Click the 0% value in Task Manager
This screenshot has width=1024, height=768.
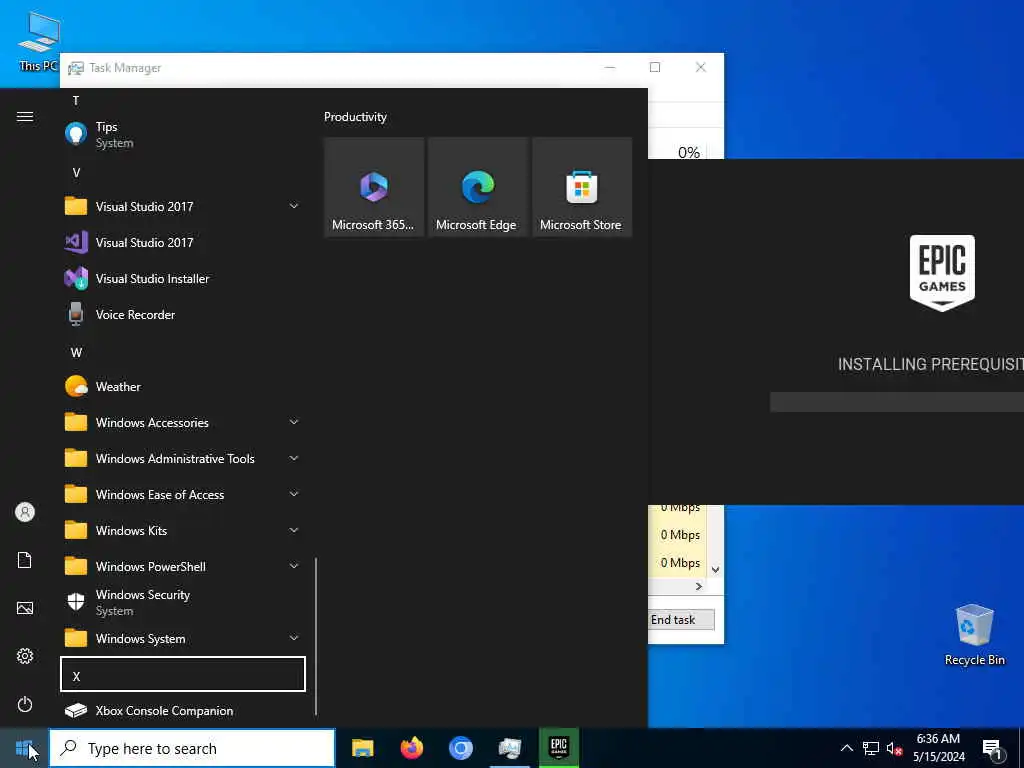688,152
